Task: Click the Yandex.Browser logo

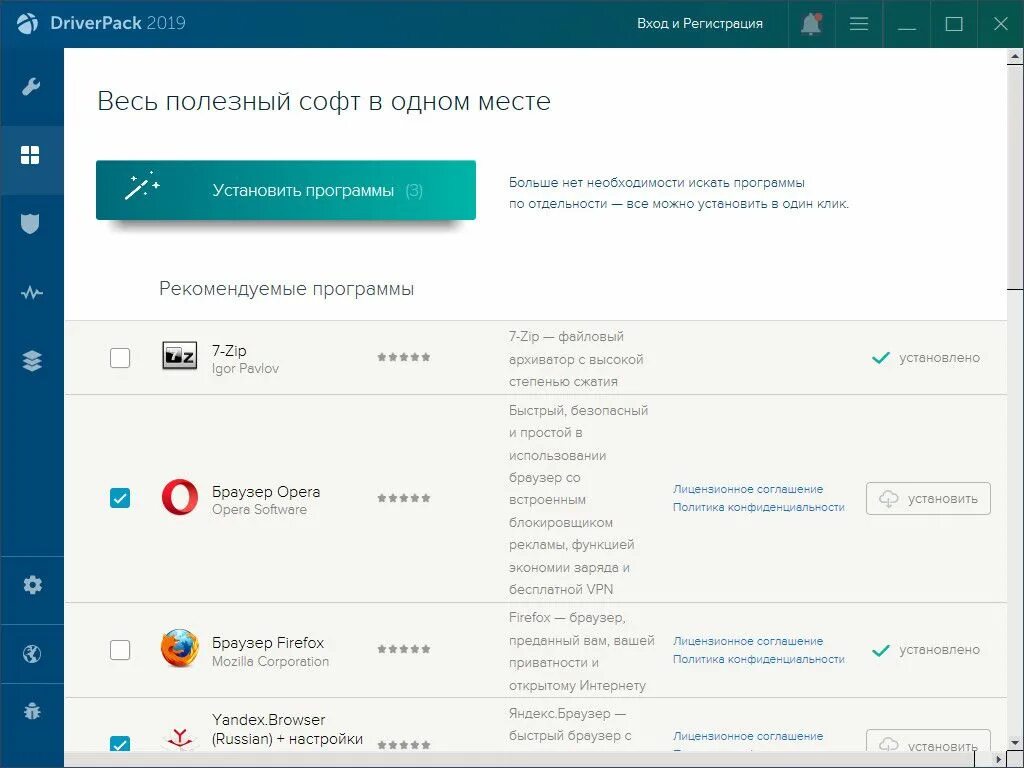Action: point(180,740)
